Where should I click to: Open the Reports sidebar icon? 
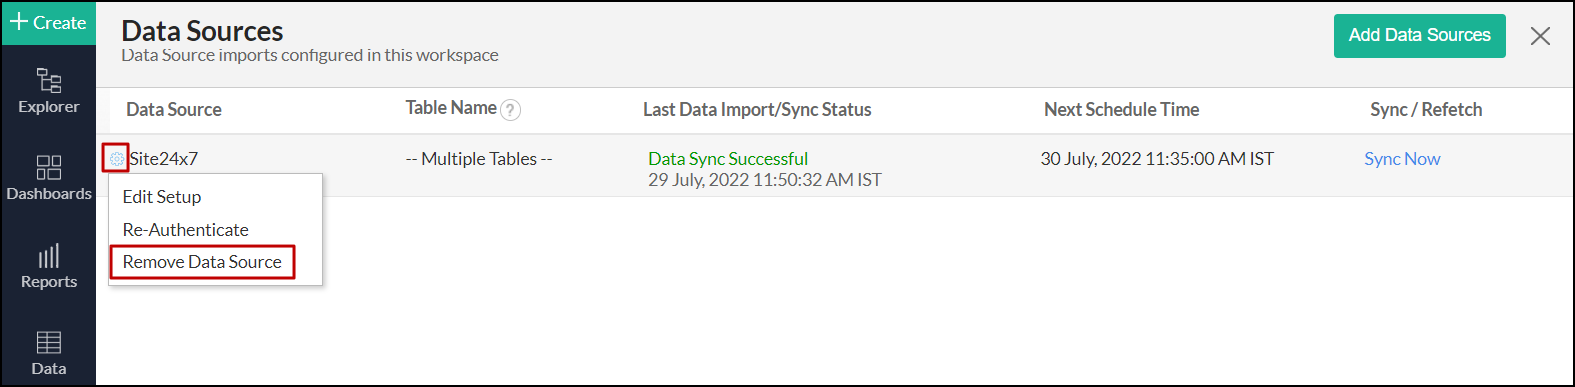(48, 266)
